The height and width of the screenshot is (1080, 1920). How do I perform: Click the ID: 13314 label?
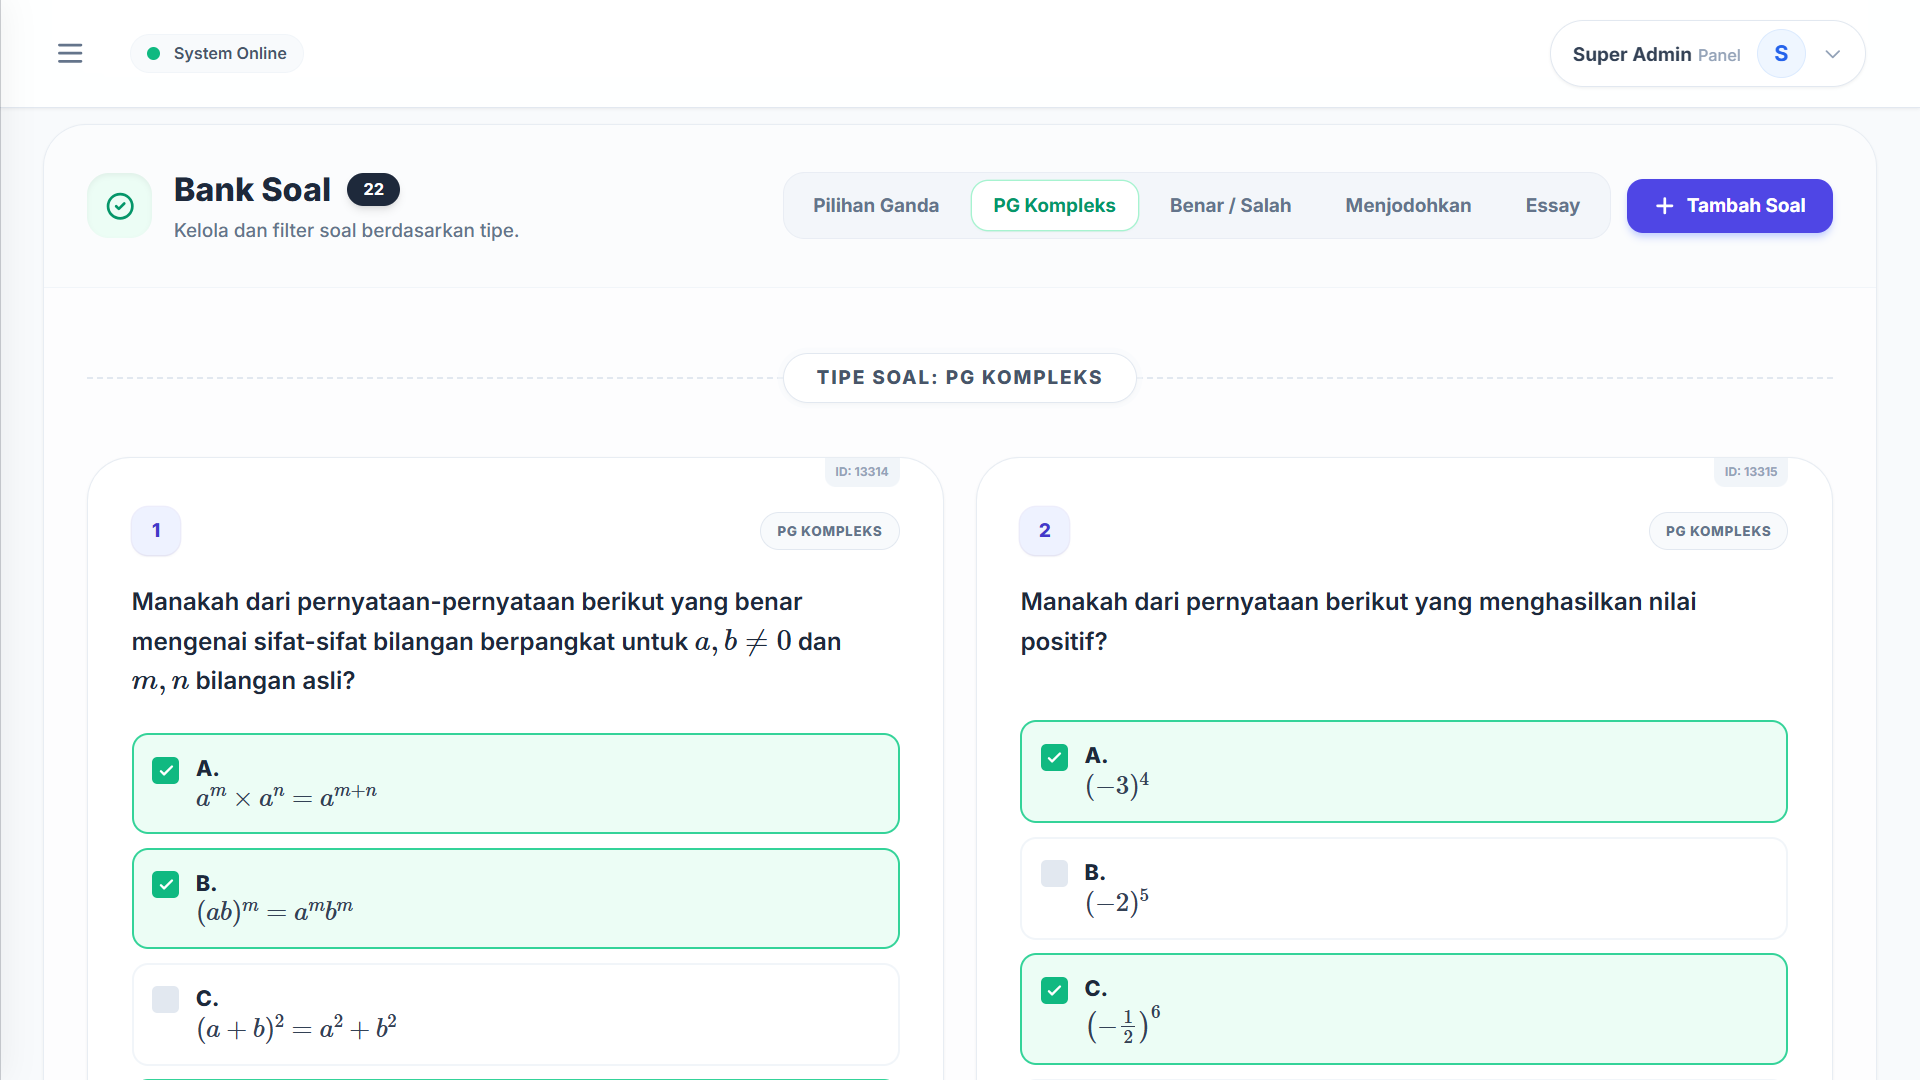(862, 471)
